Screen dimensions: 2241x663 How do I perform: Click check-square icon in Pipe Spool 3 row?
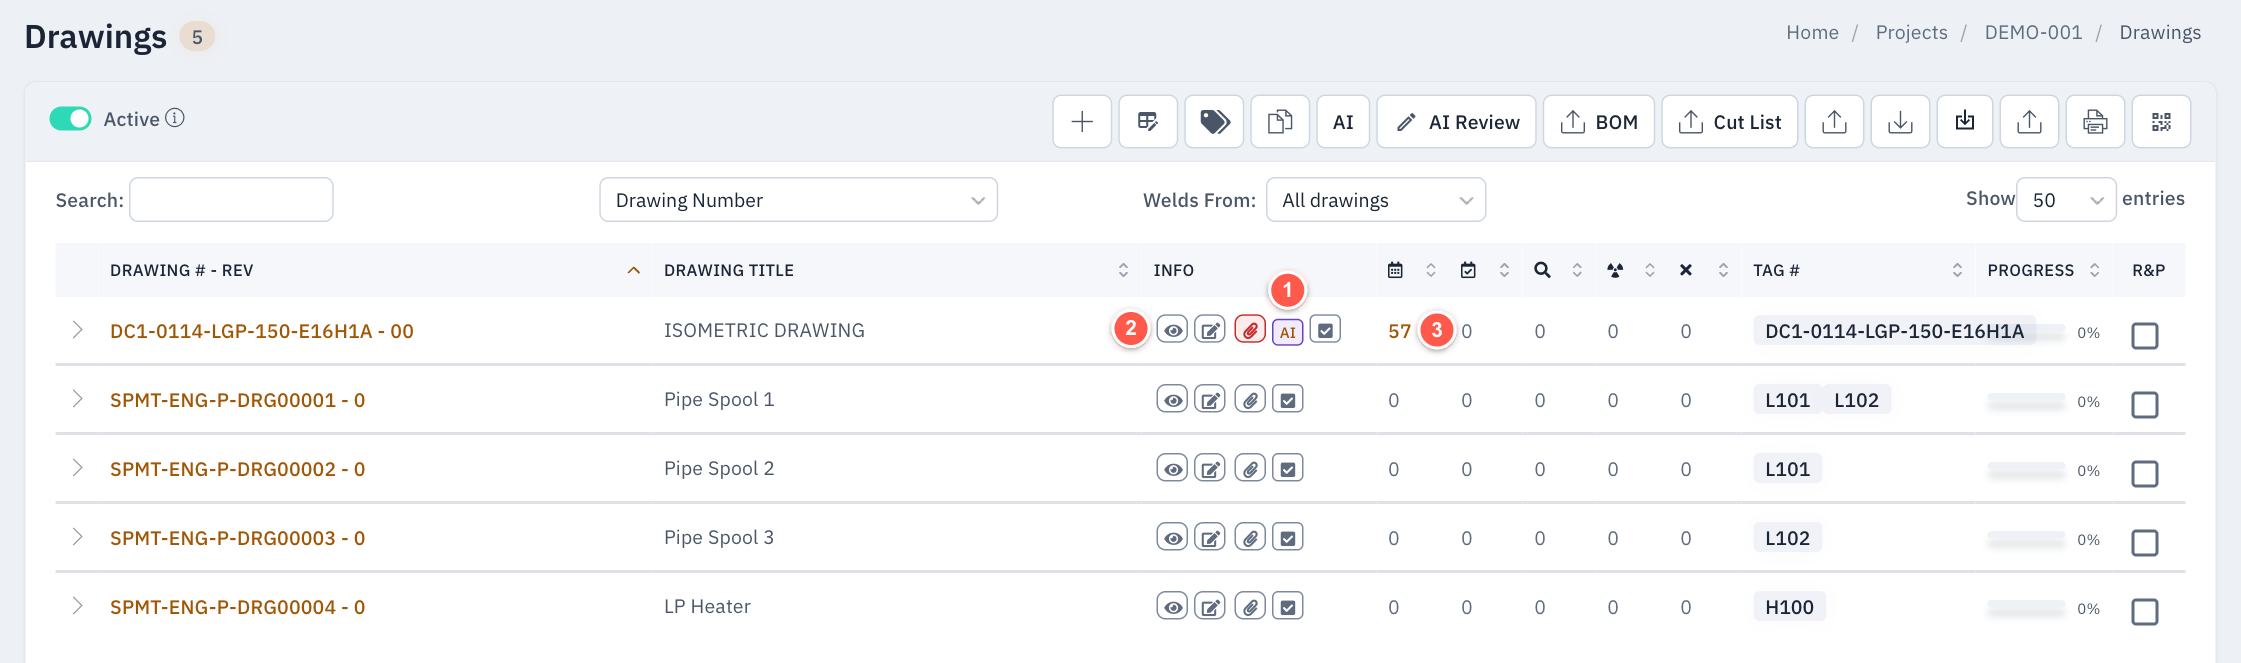[1288, 538]
